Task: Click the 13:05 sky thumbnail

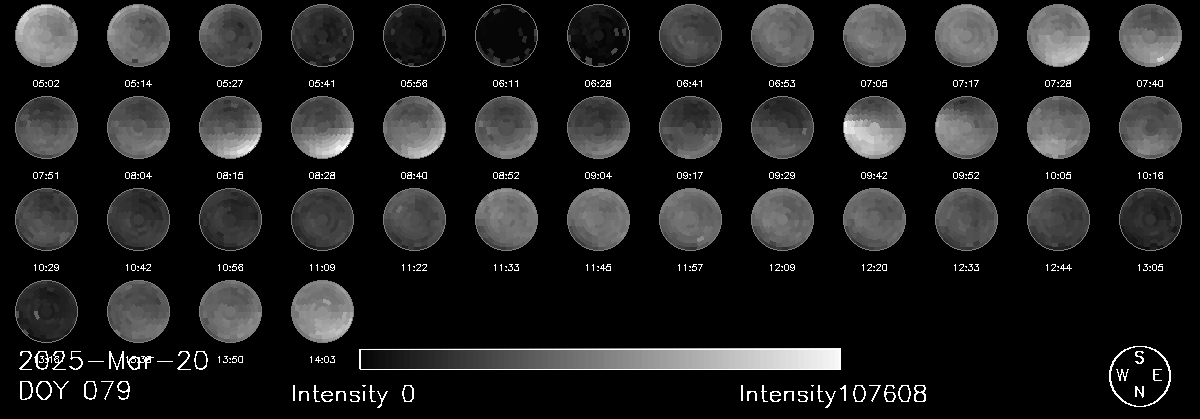Action: 1151,220
